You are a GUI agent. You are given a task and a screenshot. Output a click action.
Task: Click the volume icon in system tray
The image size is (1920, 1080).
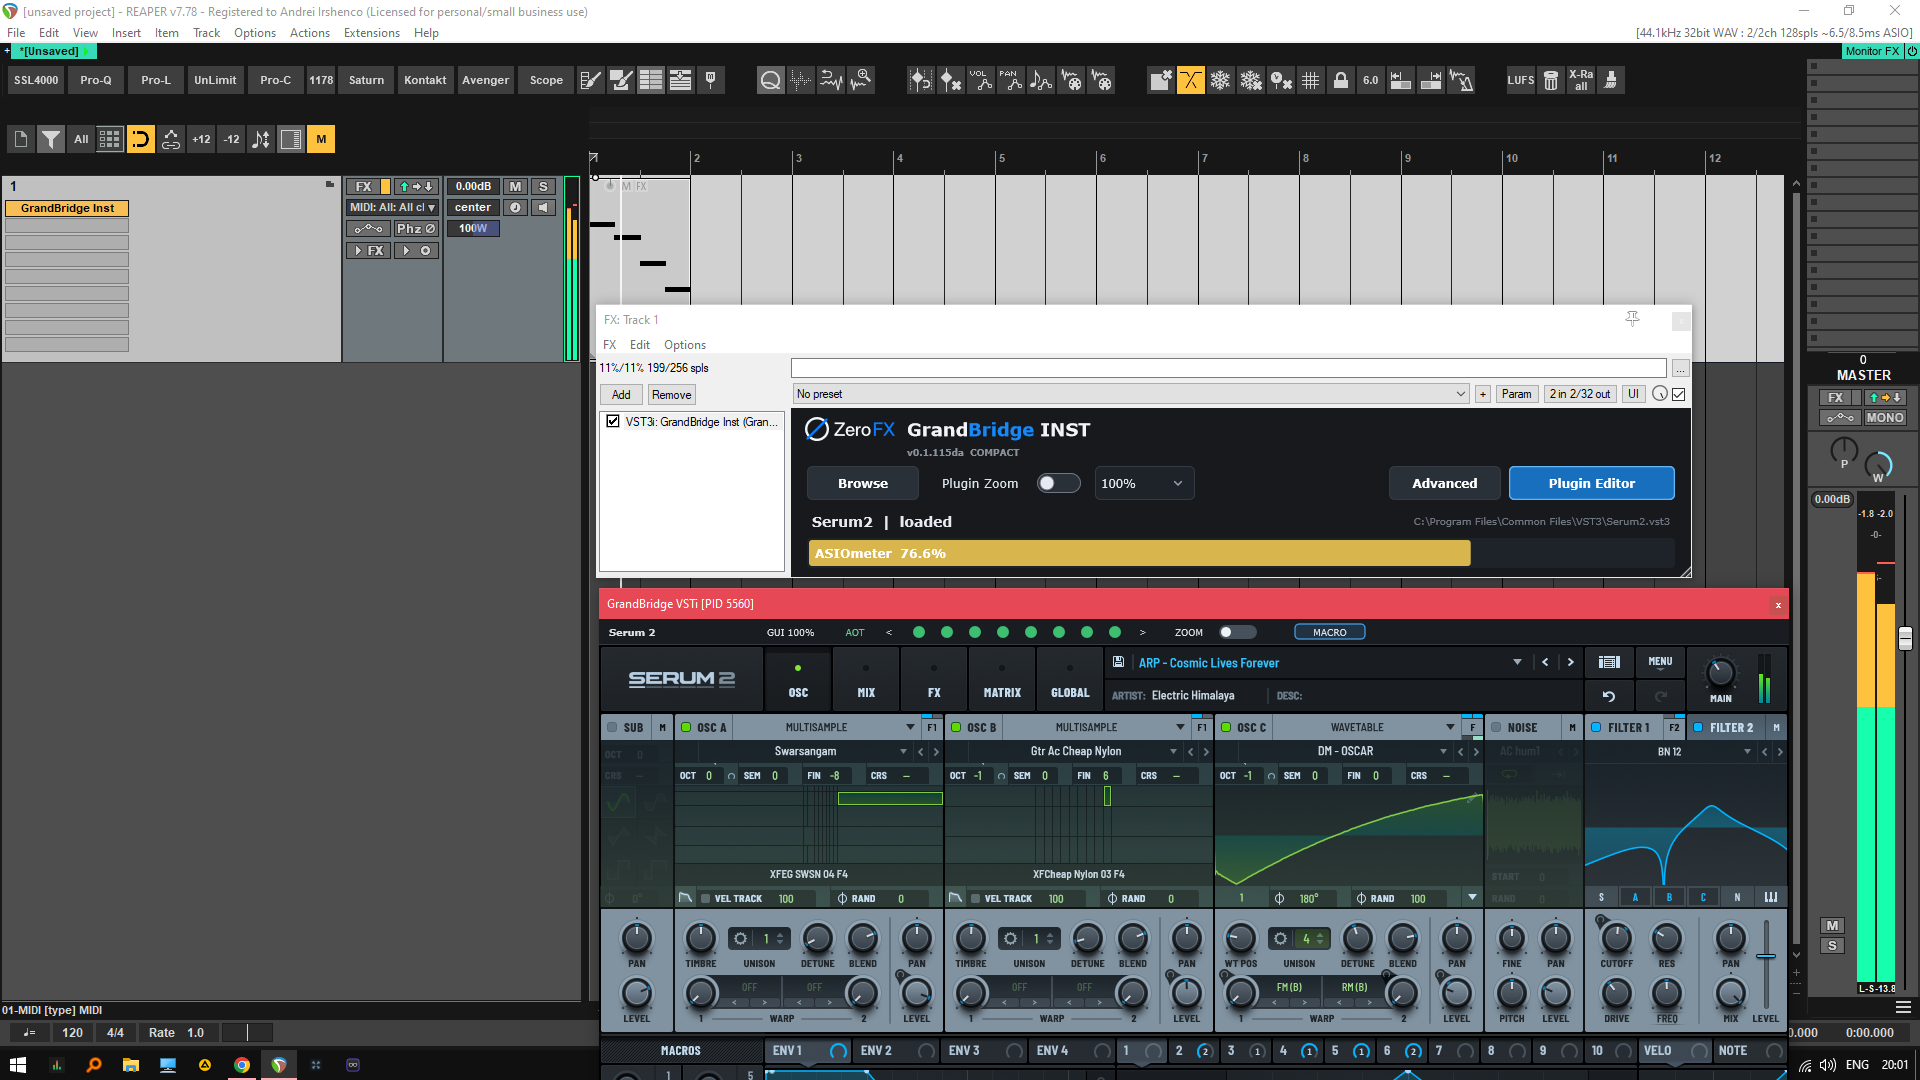coord(1827,1065)
